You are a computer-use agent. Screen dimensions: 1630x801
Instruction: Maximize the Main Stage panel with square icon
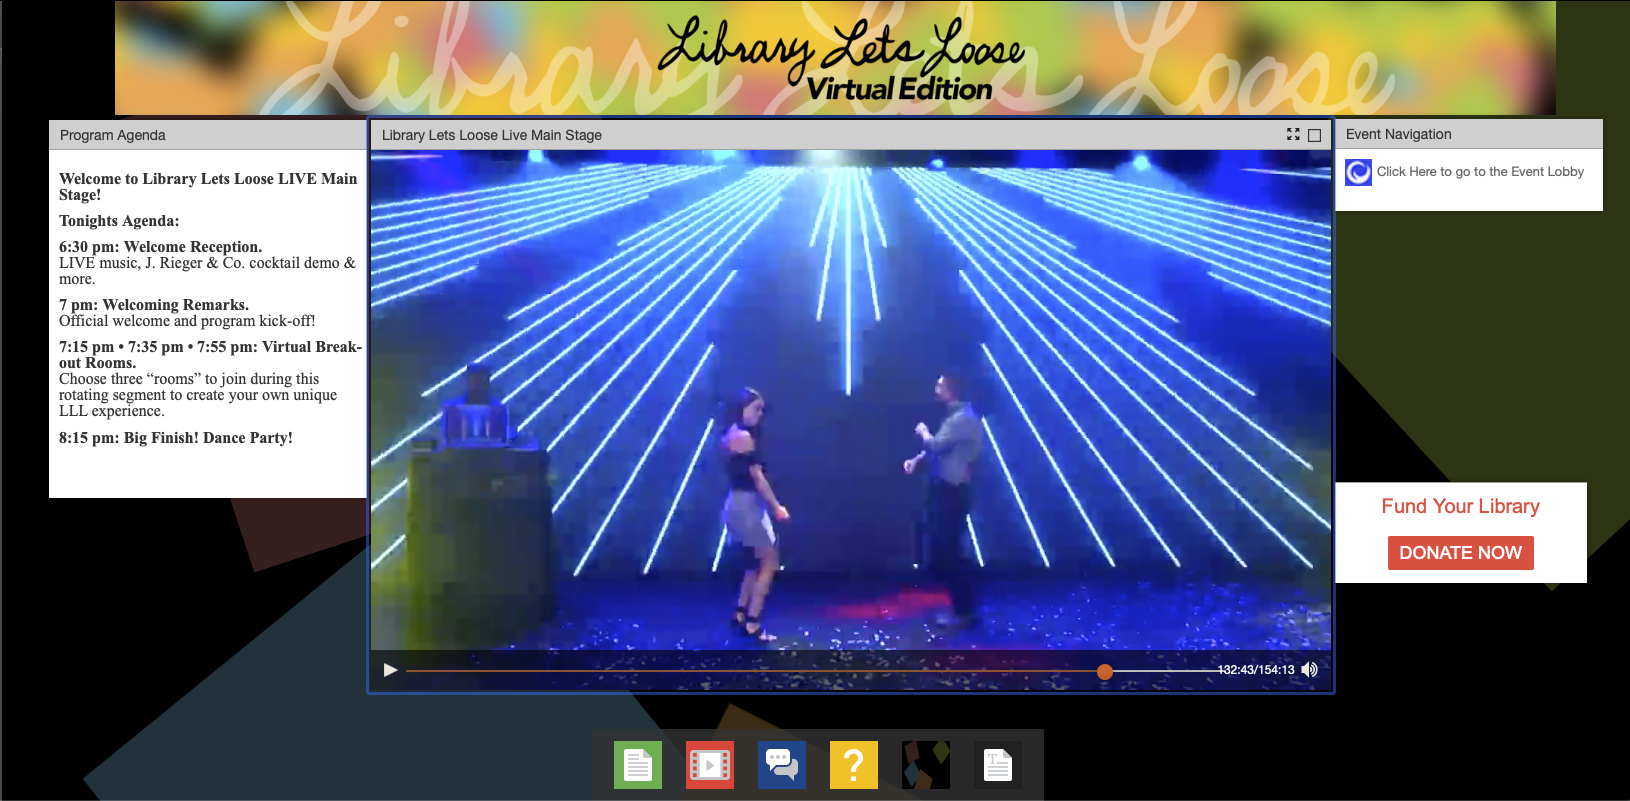point(1315,135)
